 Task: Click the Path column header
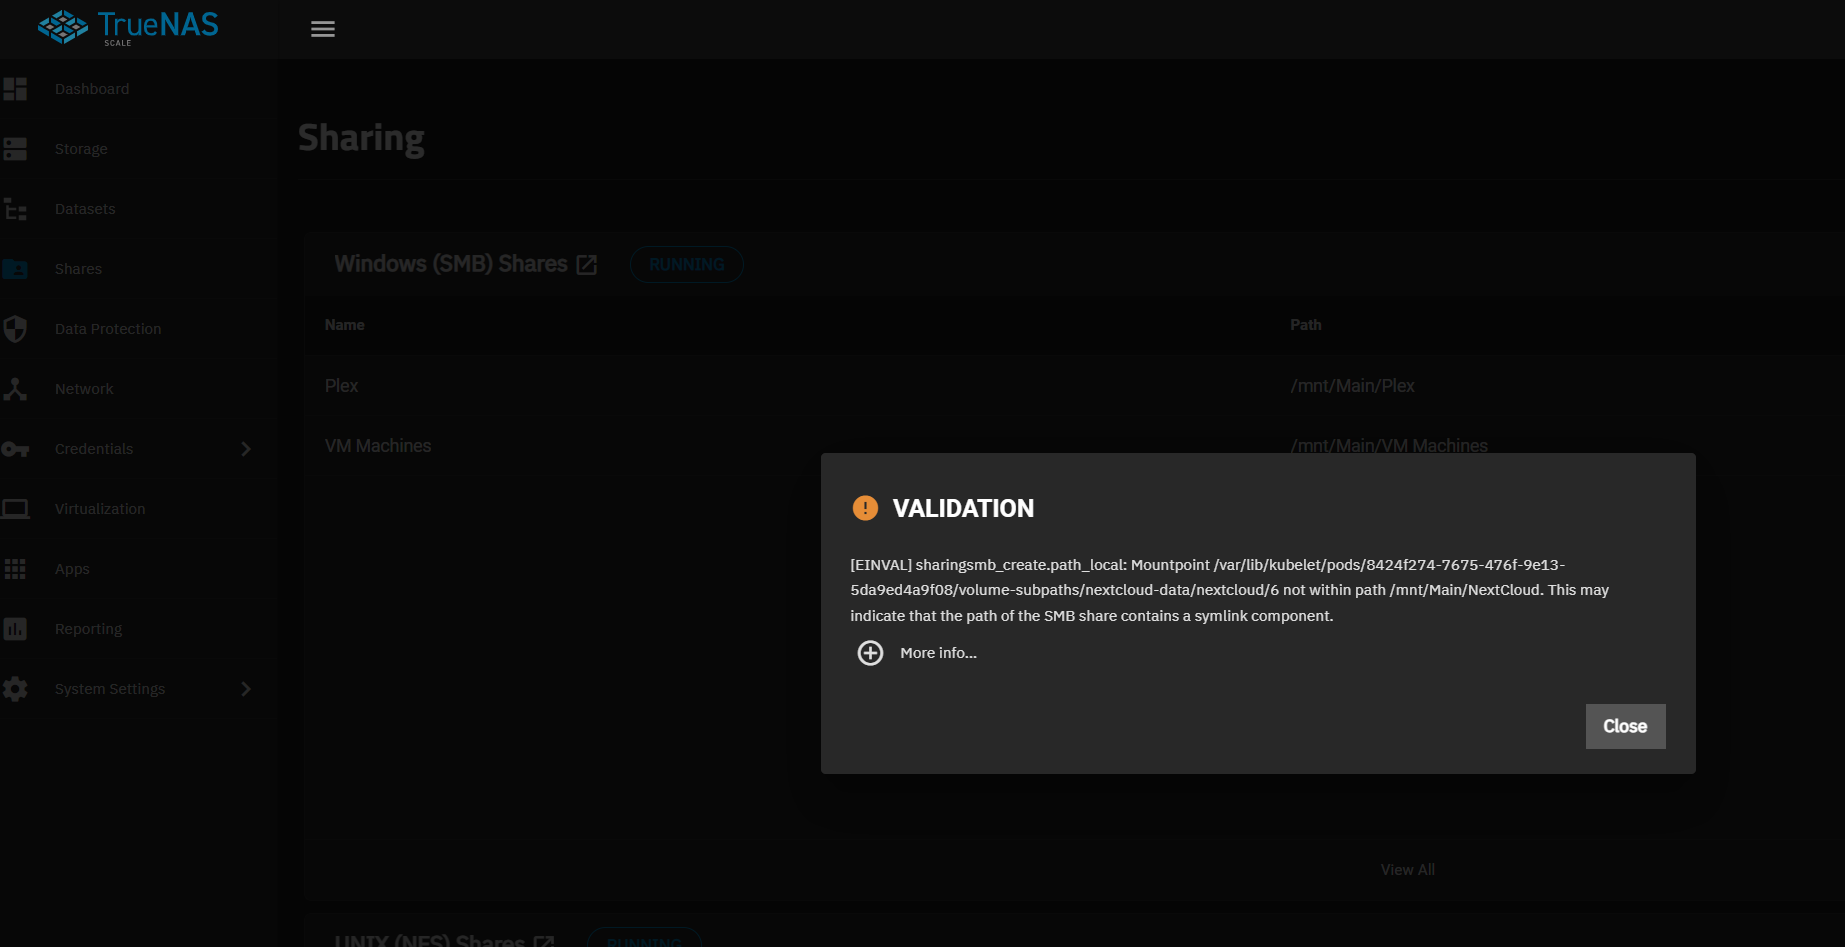pyautogui.click(x=1305, y=325)
